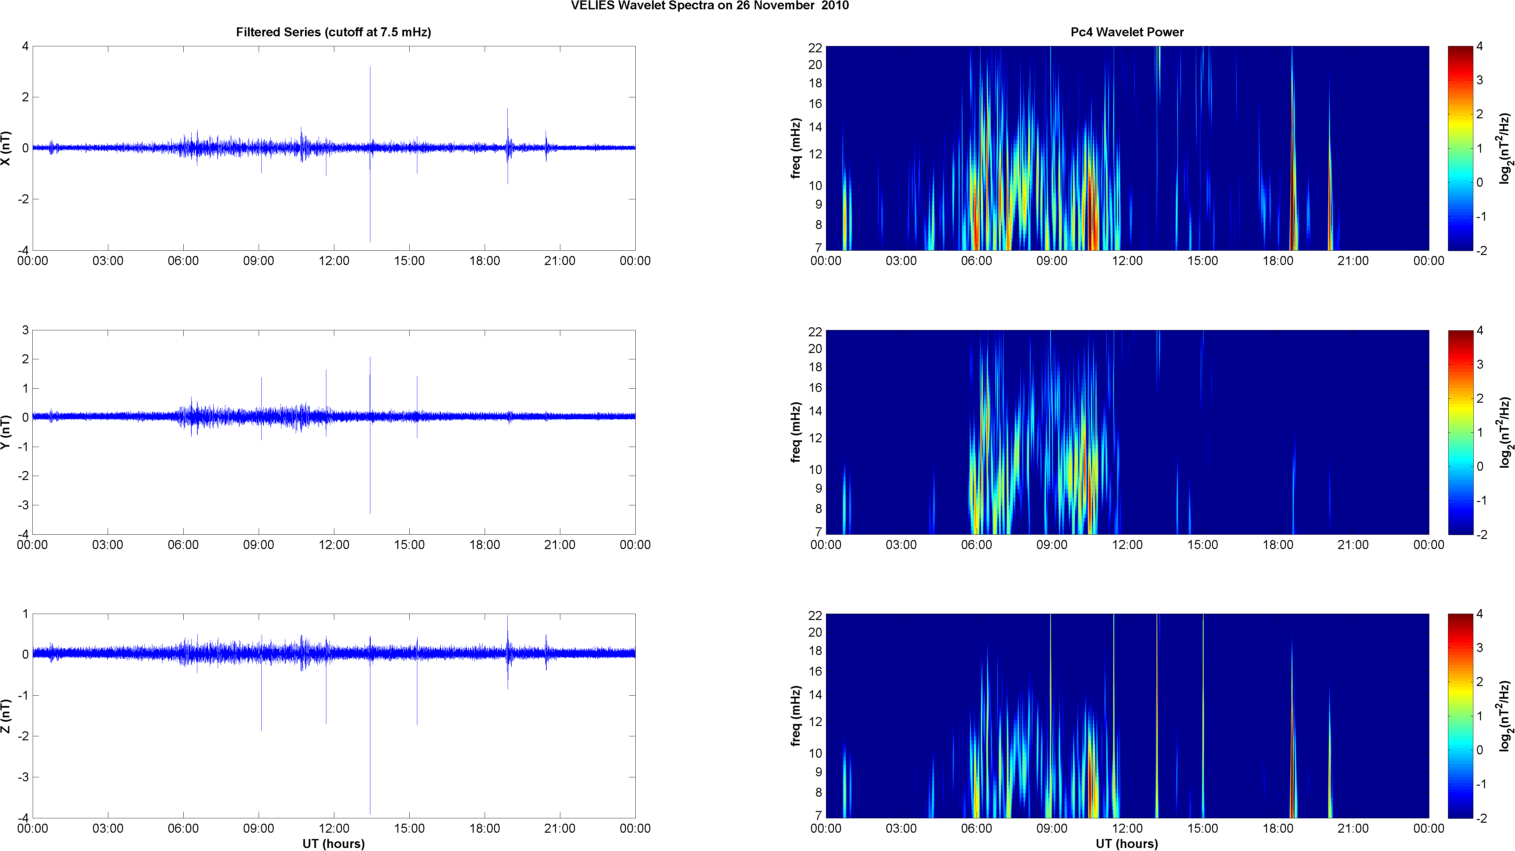Select the Z (nT) axis label

(x=7, y=716)
